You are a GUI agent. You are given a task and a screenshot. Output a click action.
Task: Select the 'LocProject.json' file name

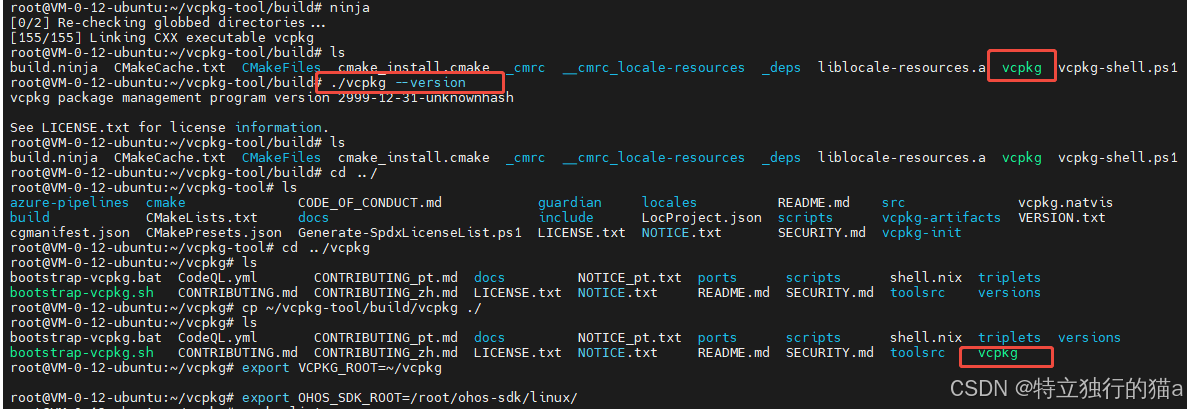coord(701,217)
